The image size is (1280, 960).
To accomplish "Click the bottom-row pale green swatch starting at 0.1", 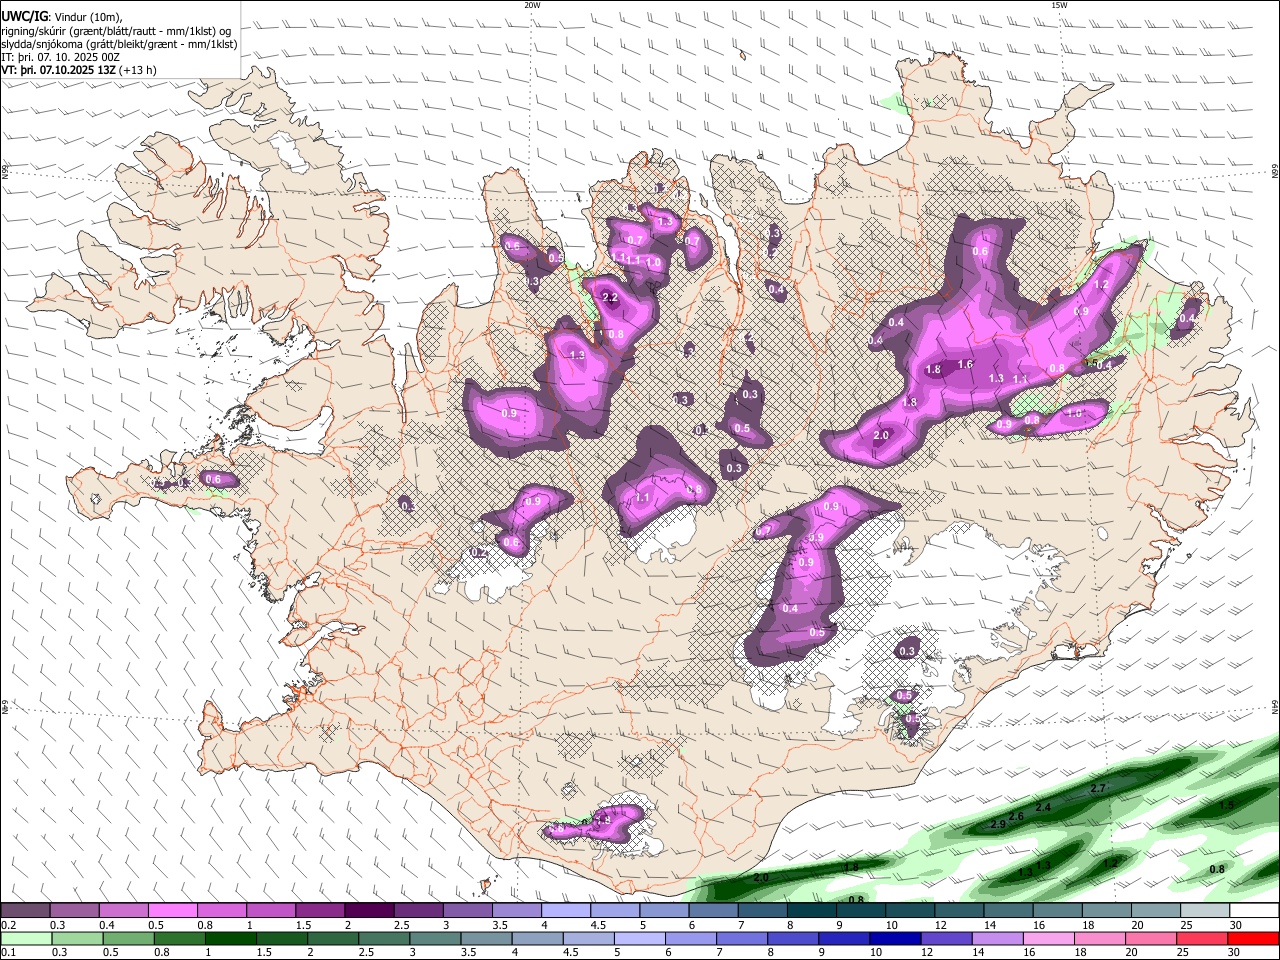I will pos(26,938).
